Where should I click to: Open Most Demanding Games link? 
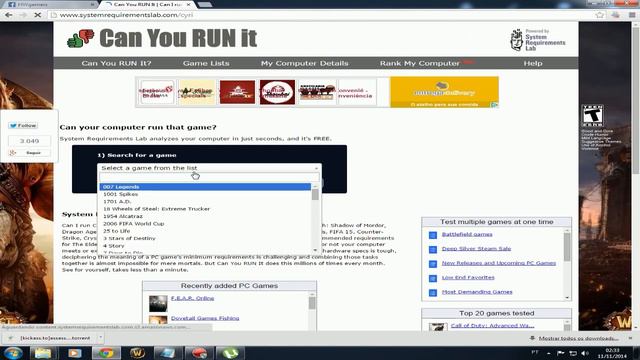pos(477,292)
